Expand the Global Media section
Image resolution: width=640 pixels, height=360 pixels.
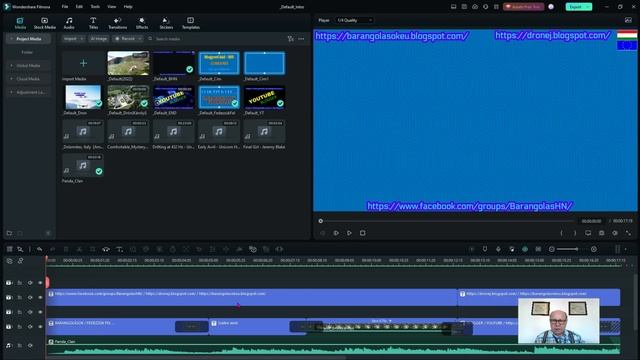coord(11,65)
